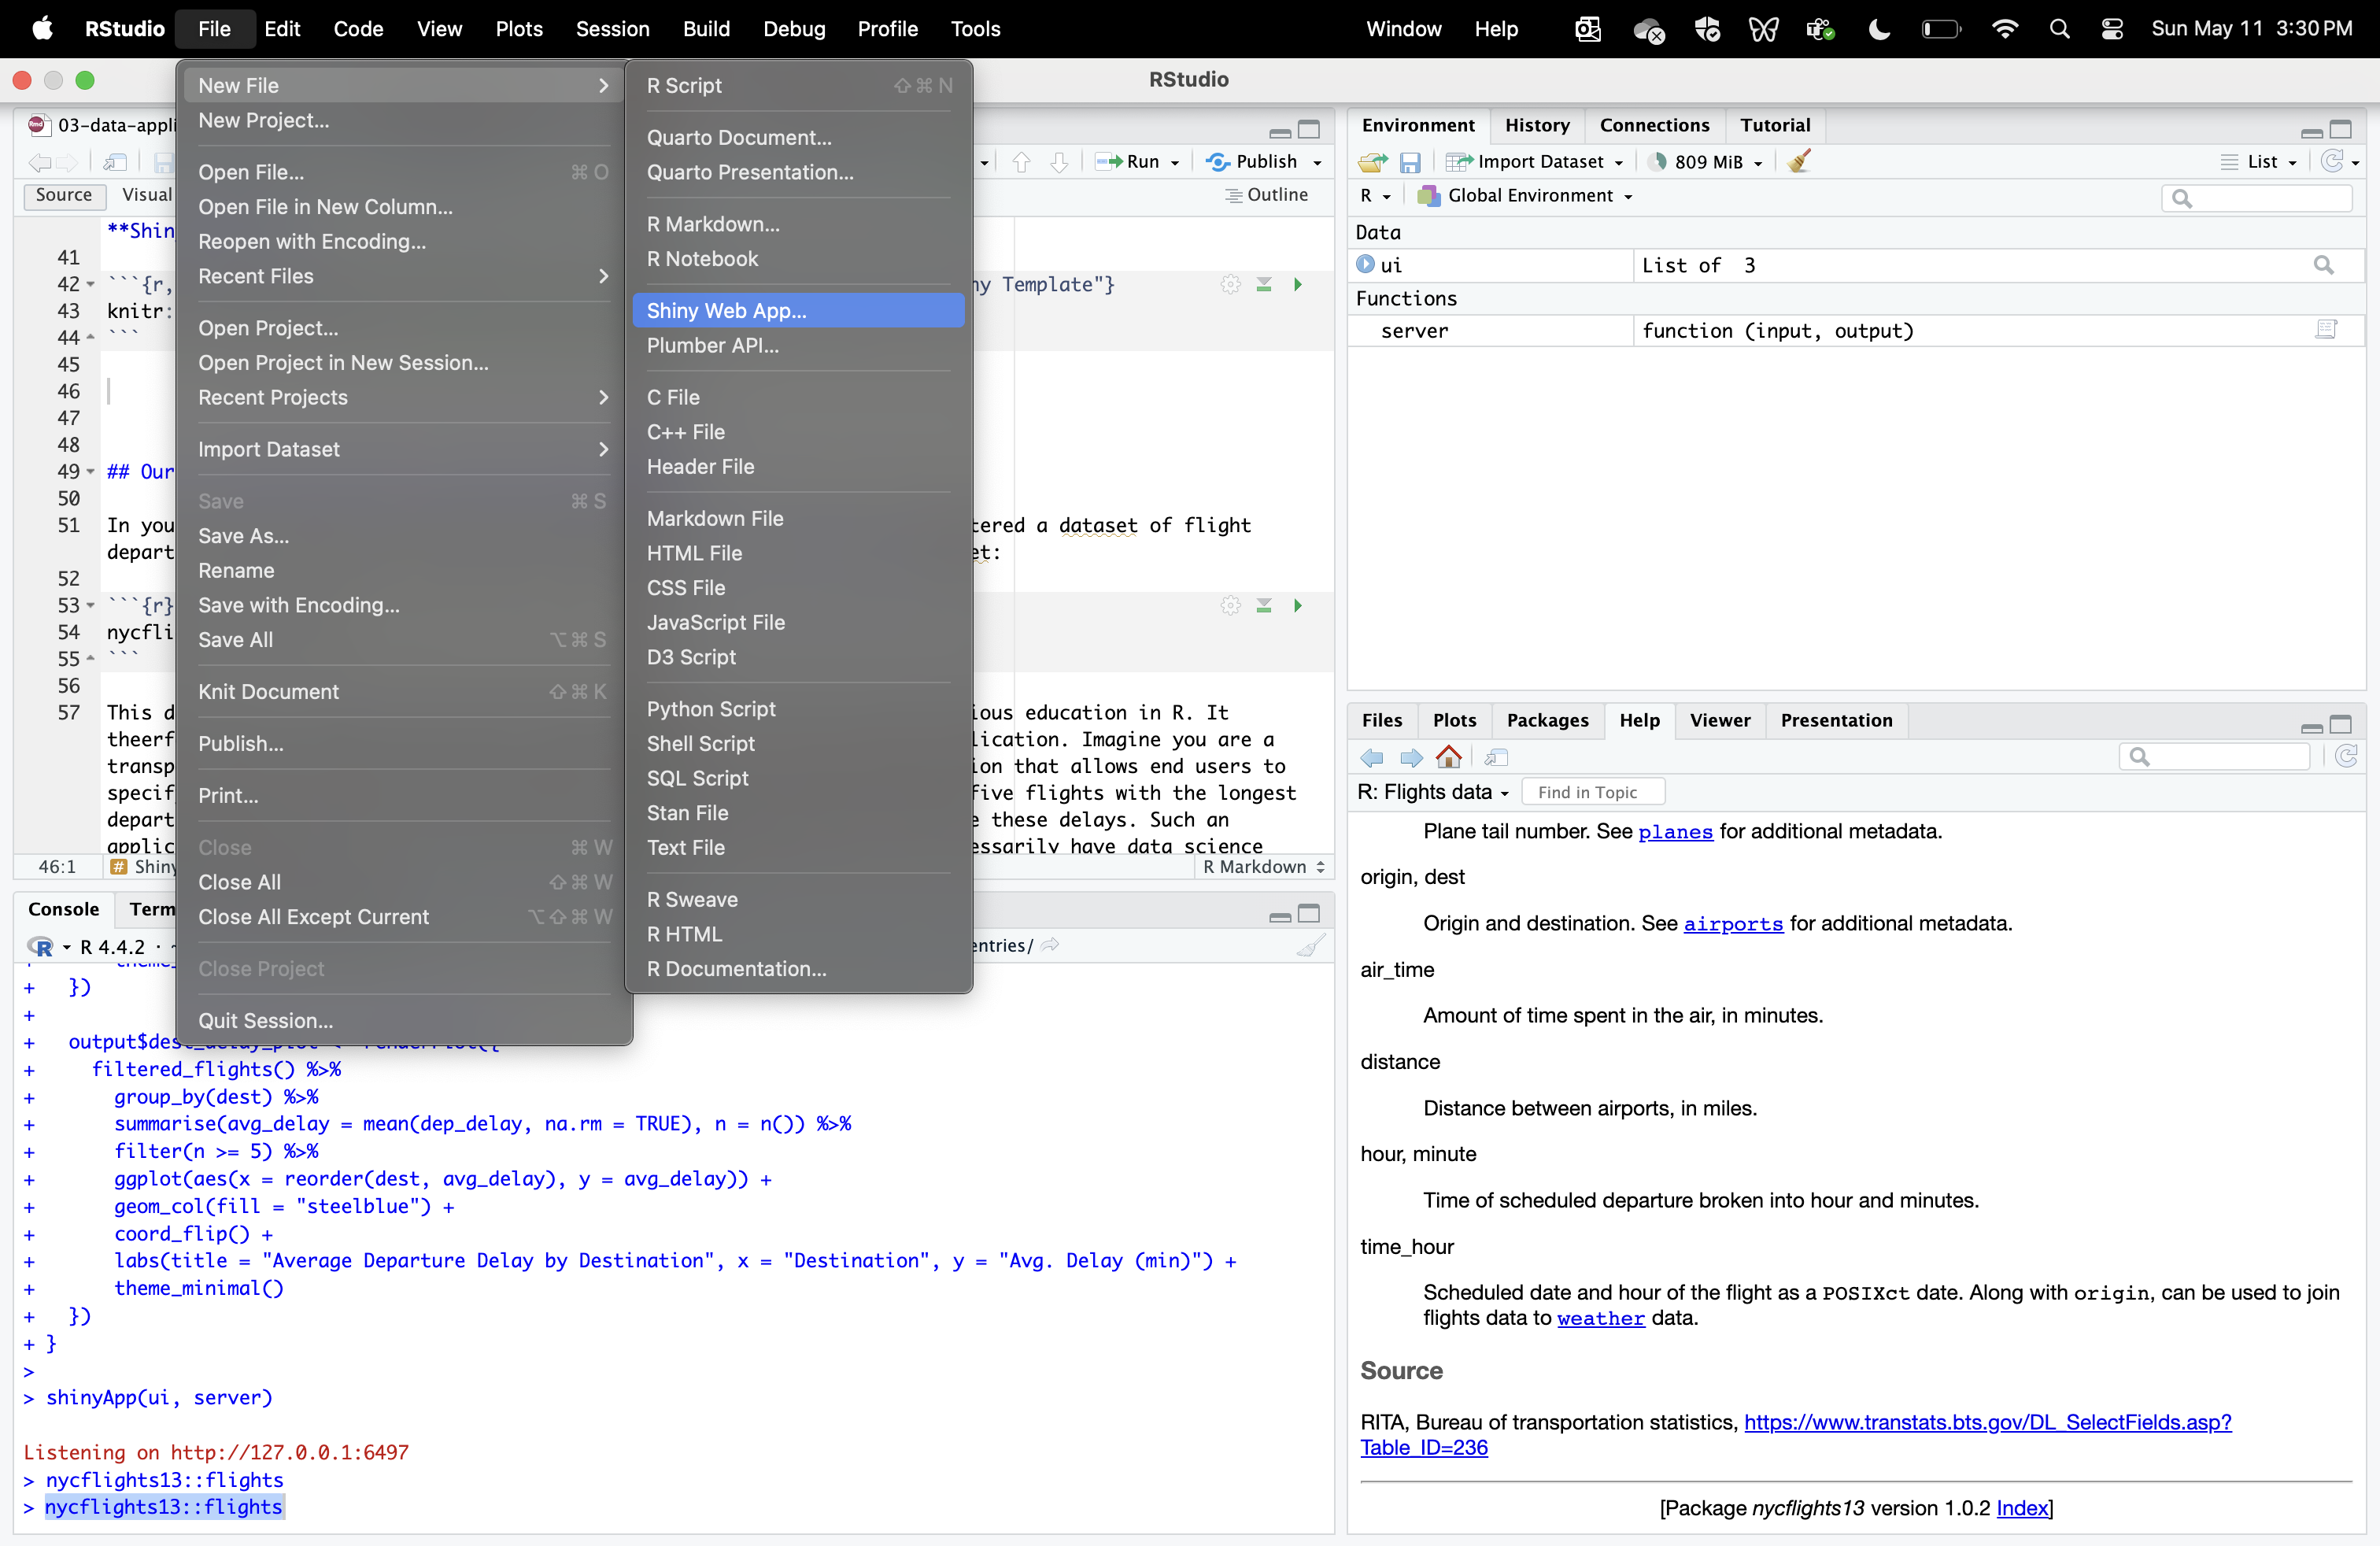Screen dimensions: 2380x1546
Task: Inspect the ui object with magnifier icon
Action: pos(2324,265)
